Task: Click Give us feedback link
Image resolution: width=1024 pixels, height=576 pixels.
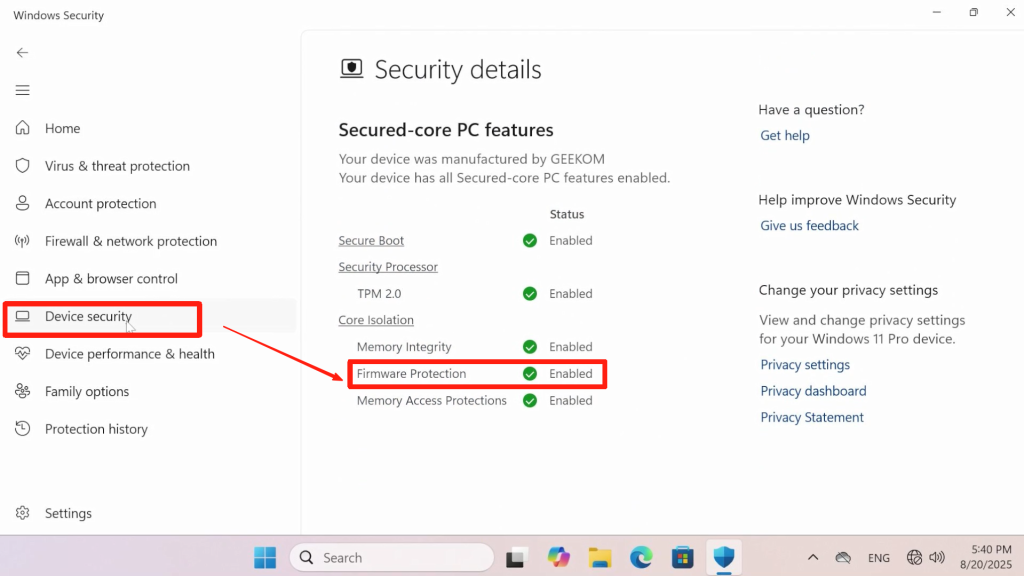Action: 809,225
